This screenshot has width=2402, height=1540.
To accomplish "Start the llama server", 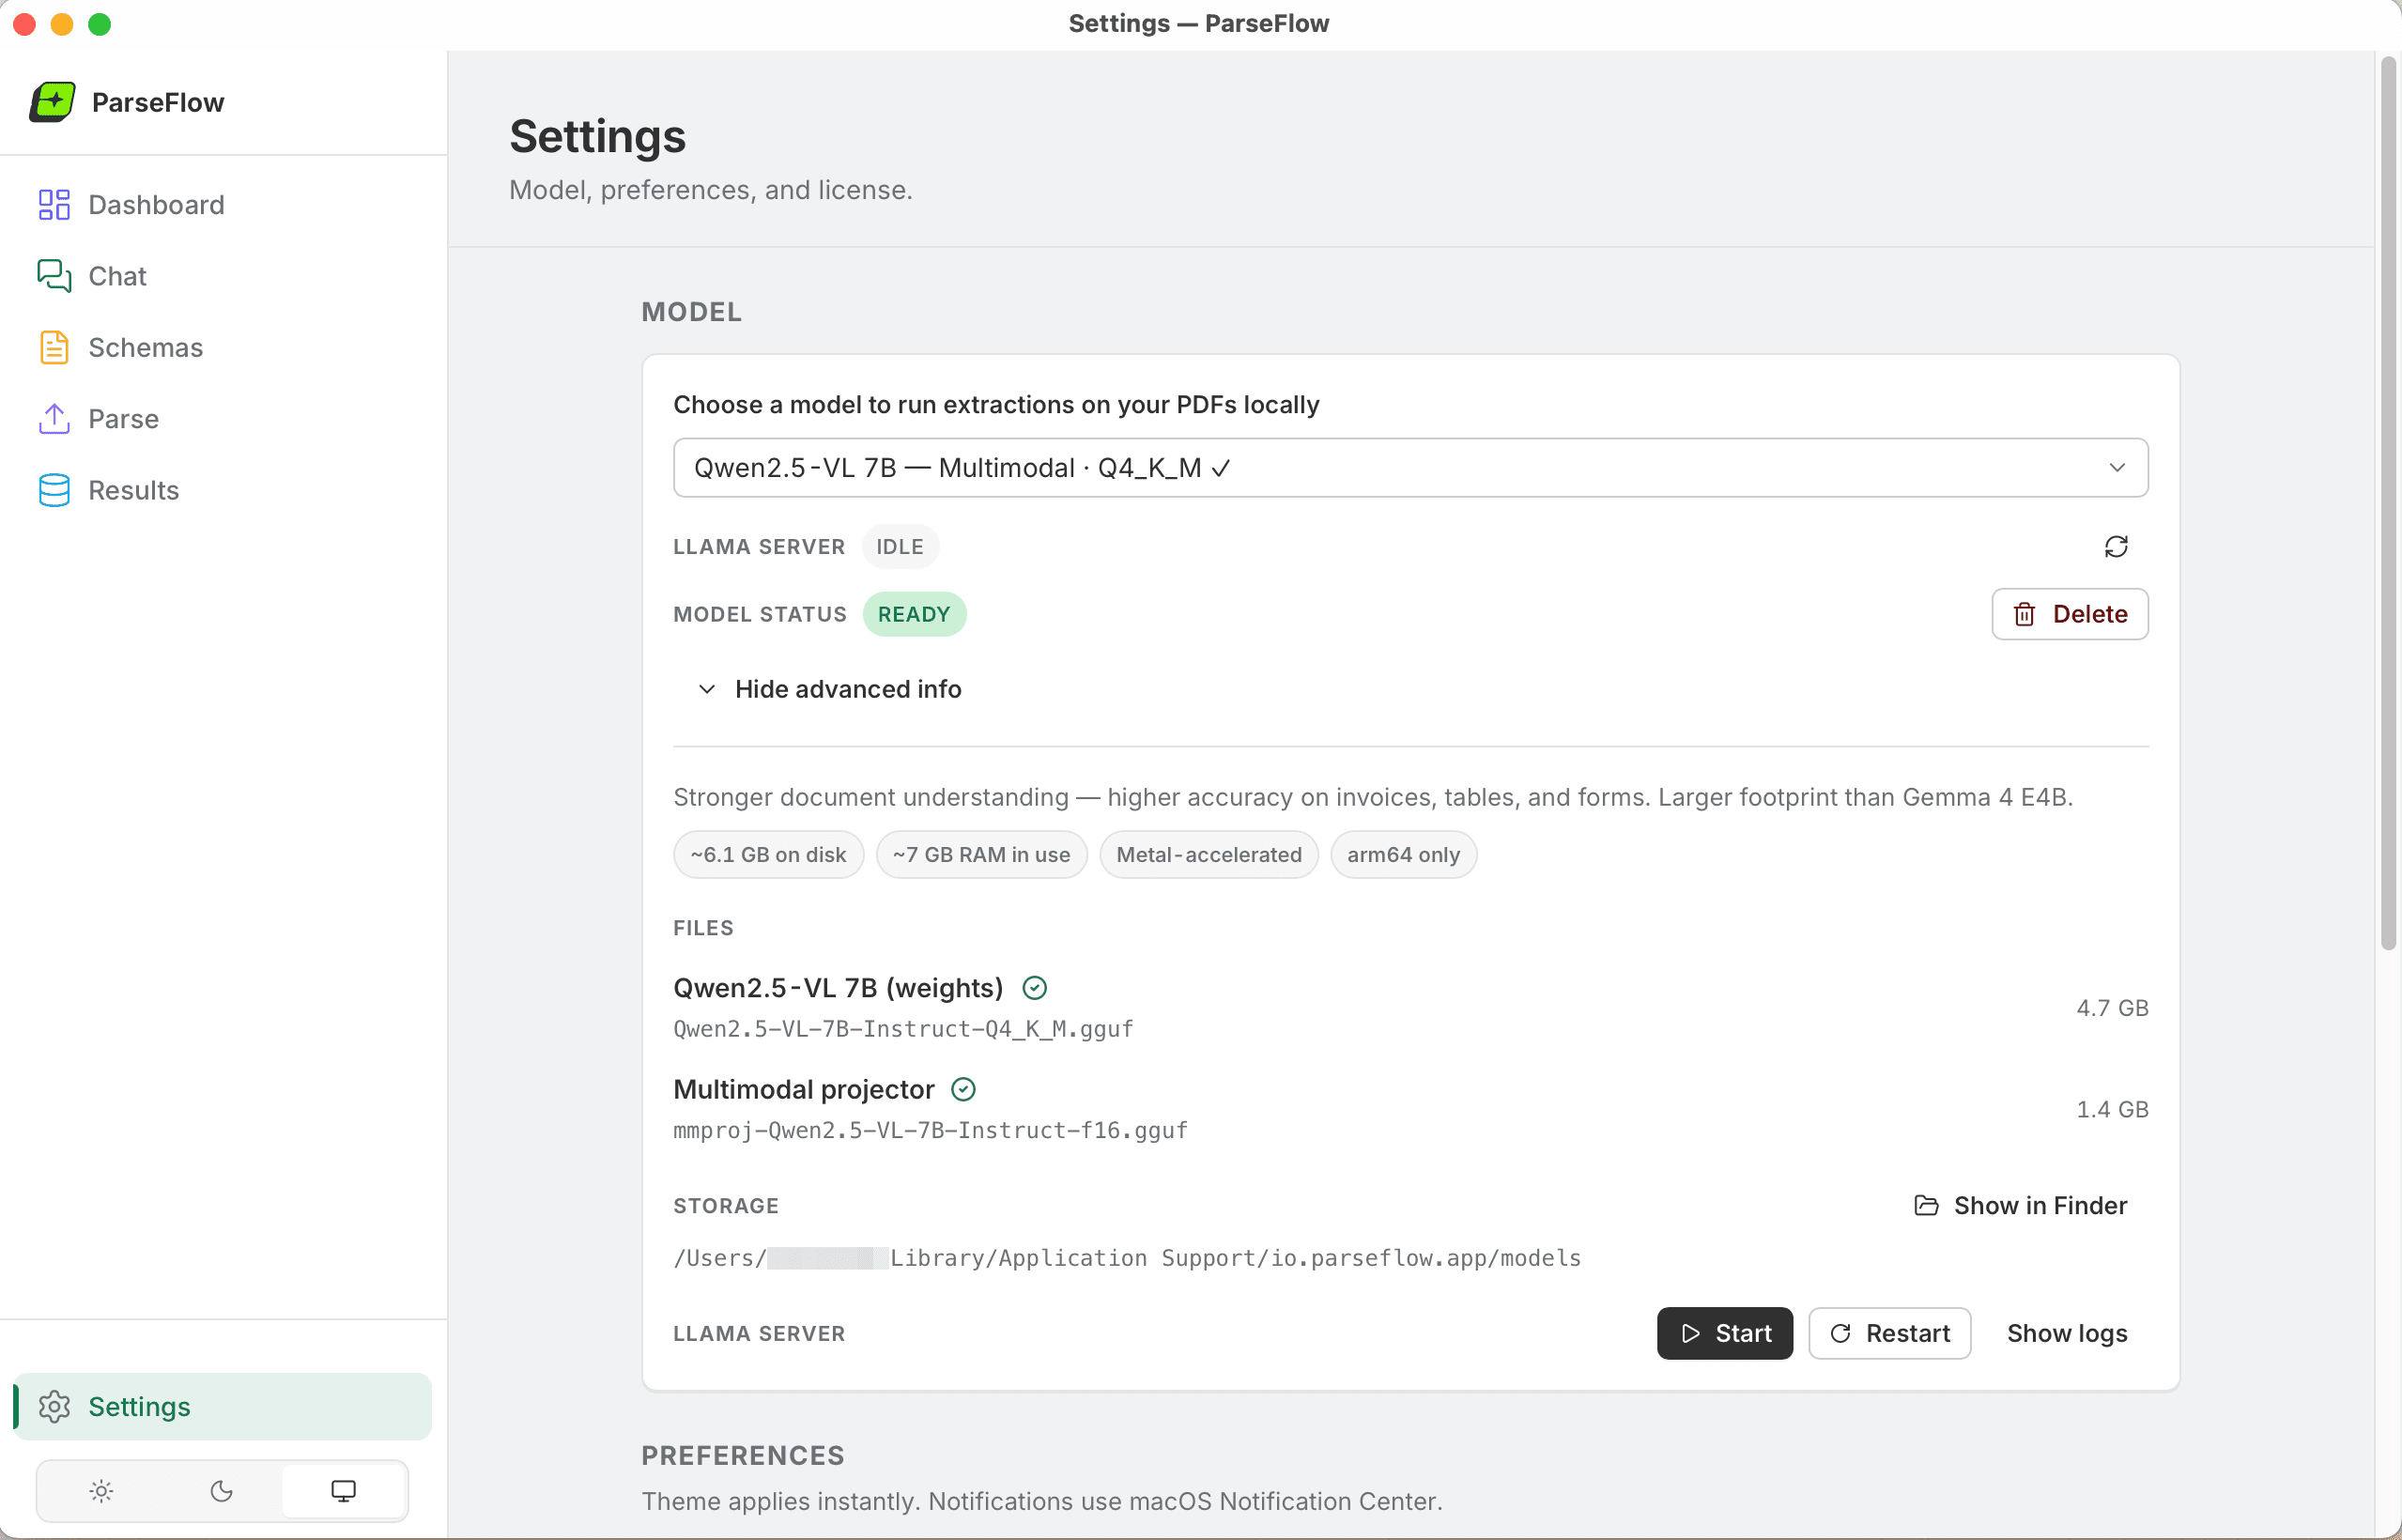I will tap(1724, 1333).
